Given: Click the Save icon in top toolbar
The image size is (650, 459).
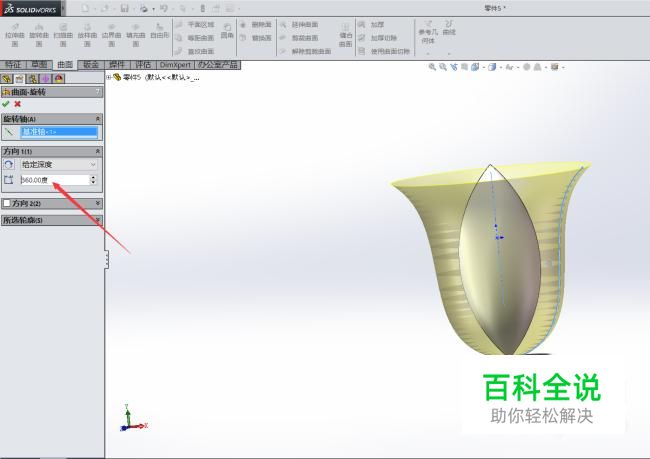Looking at the screenshot, I should pyautogui.click(x=124, y=8).
